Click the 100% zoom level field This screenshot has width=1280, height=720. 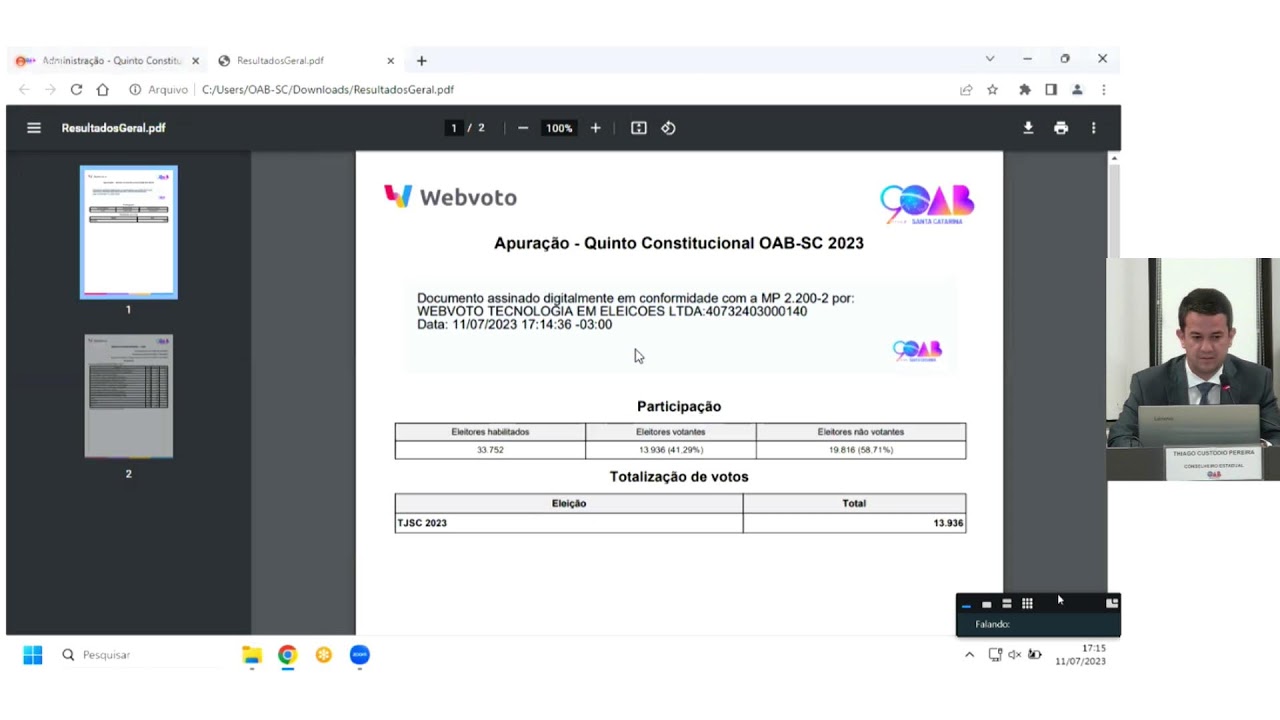coord(559,128)
